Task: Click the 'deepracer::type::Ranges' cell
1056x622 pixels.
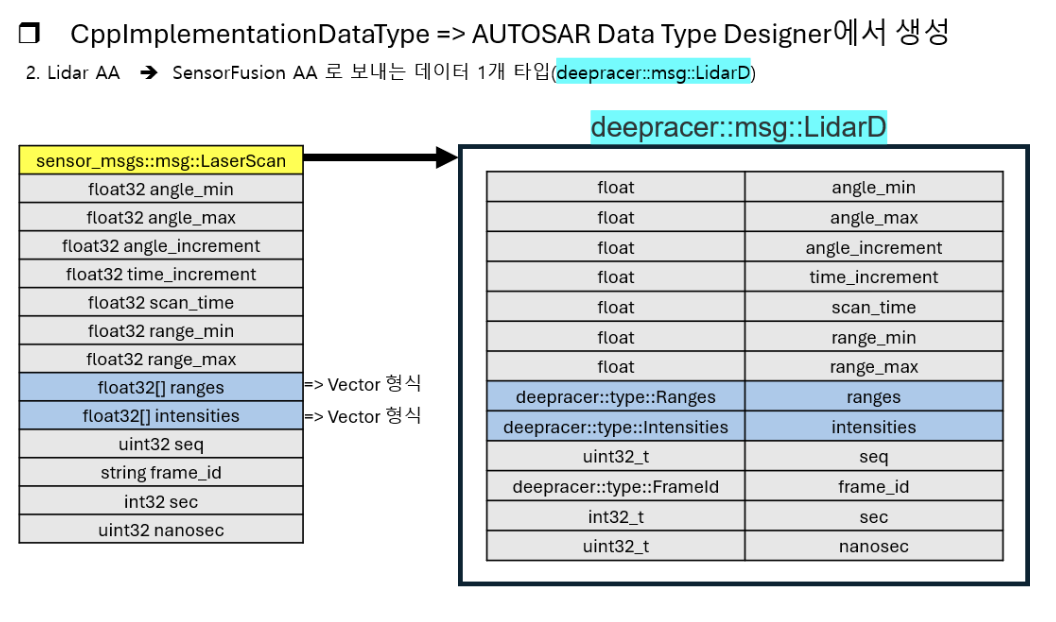Action: [616, 396]
